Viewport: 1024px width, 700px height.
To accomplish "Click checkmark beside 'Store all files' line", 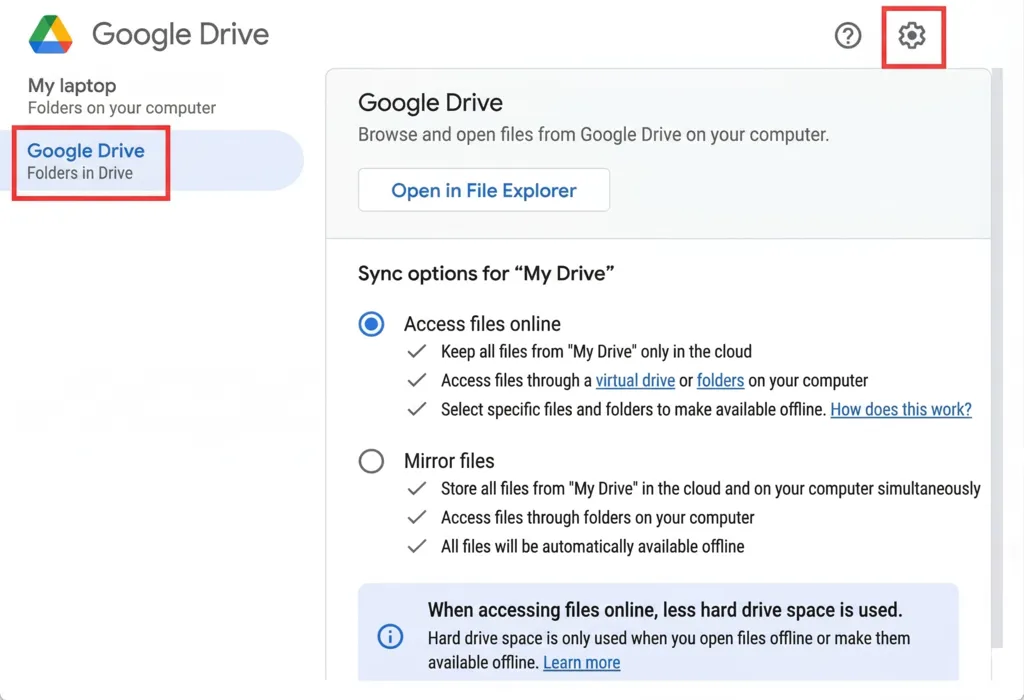I will coord(417,489).
